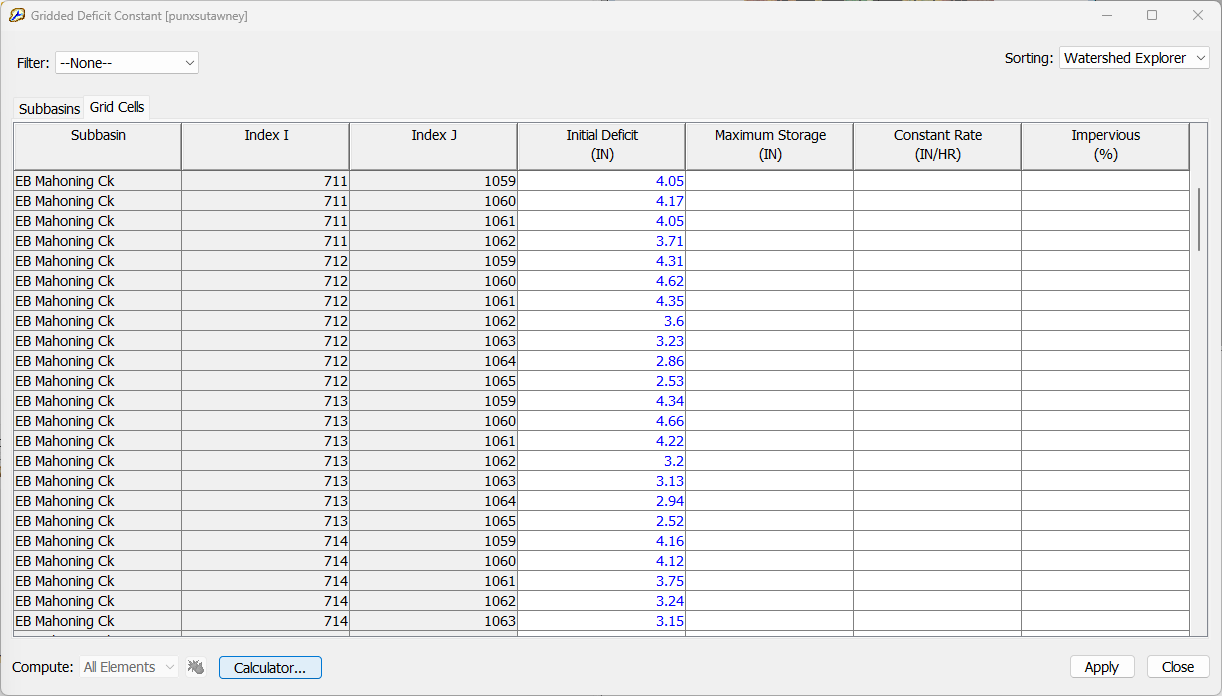Click the Maximum Storage (IN) column header
This screenshot has width=1222, height=696.
point(770,146)
